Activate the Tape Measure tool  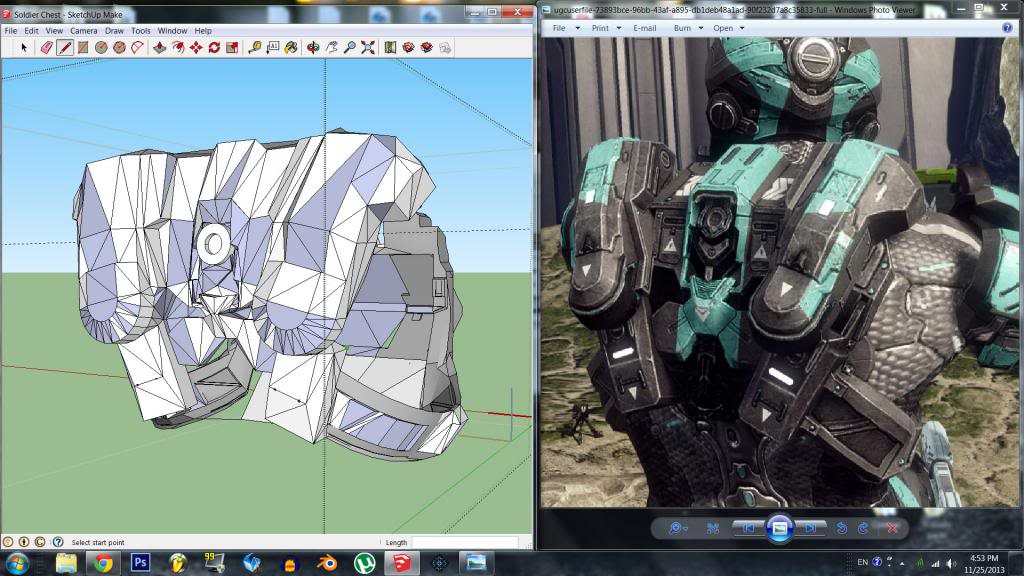pos(255,48)
